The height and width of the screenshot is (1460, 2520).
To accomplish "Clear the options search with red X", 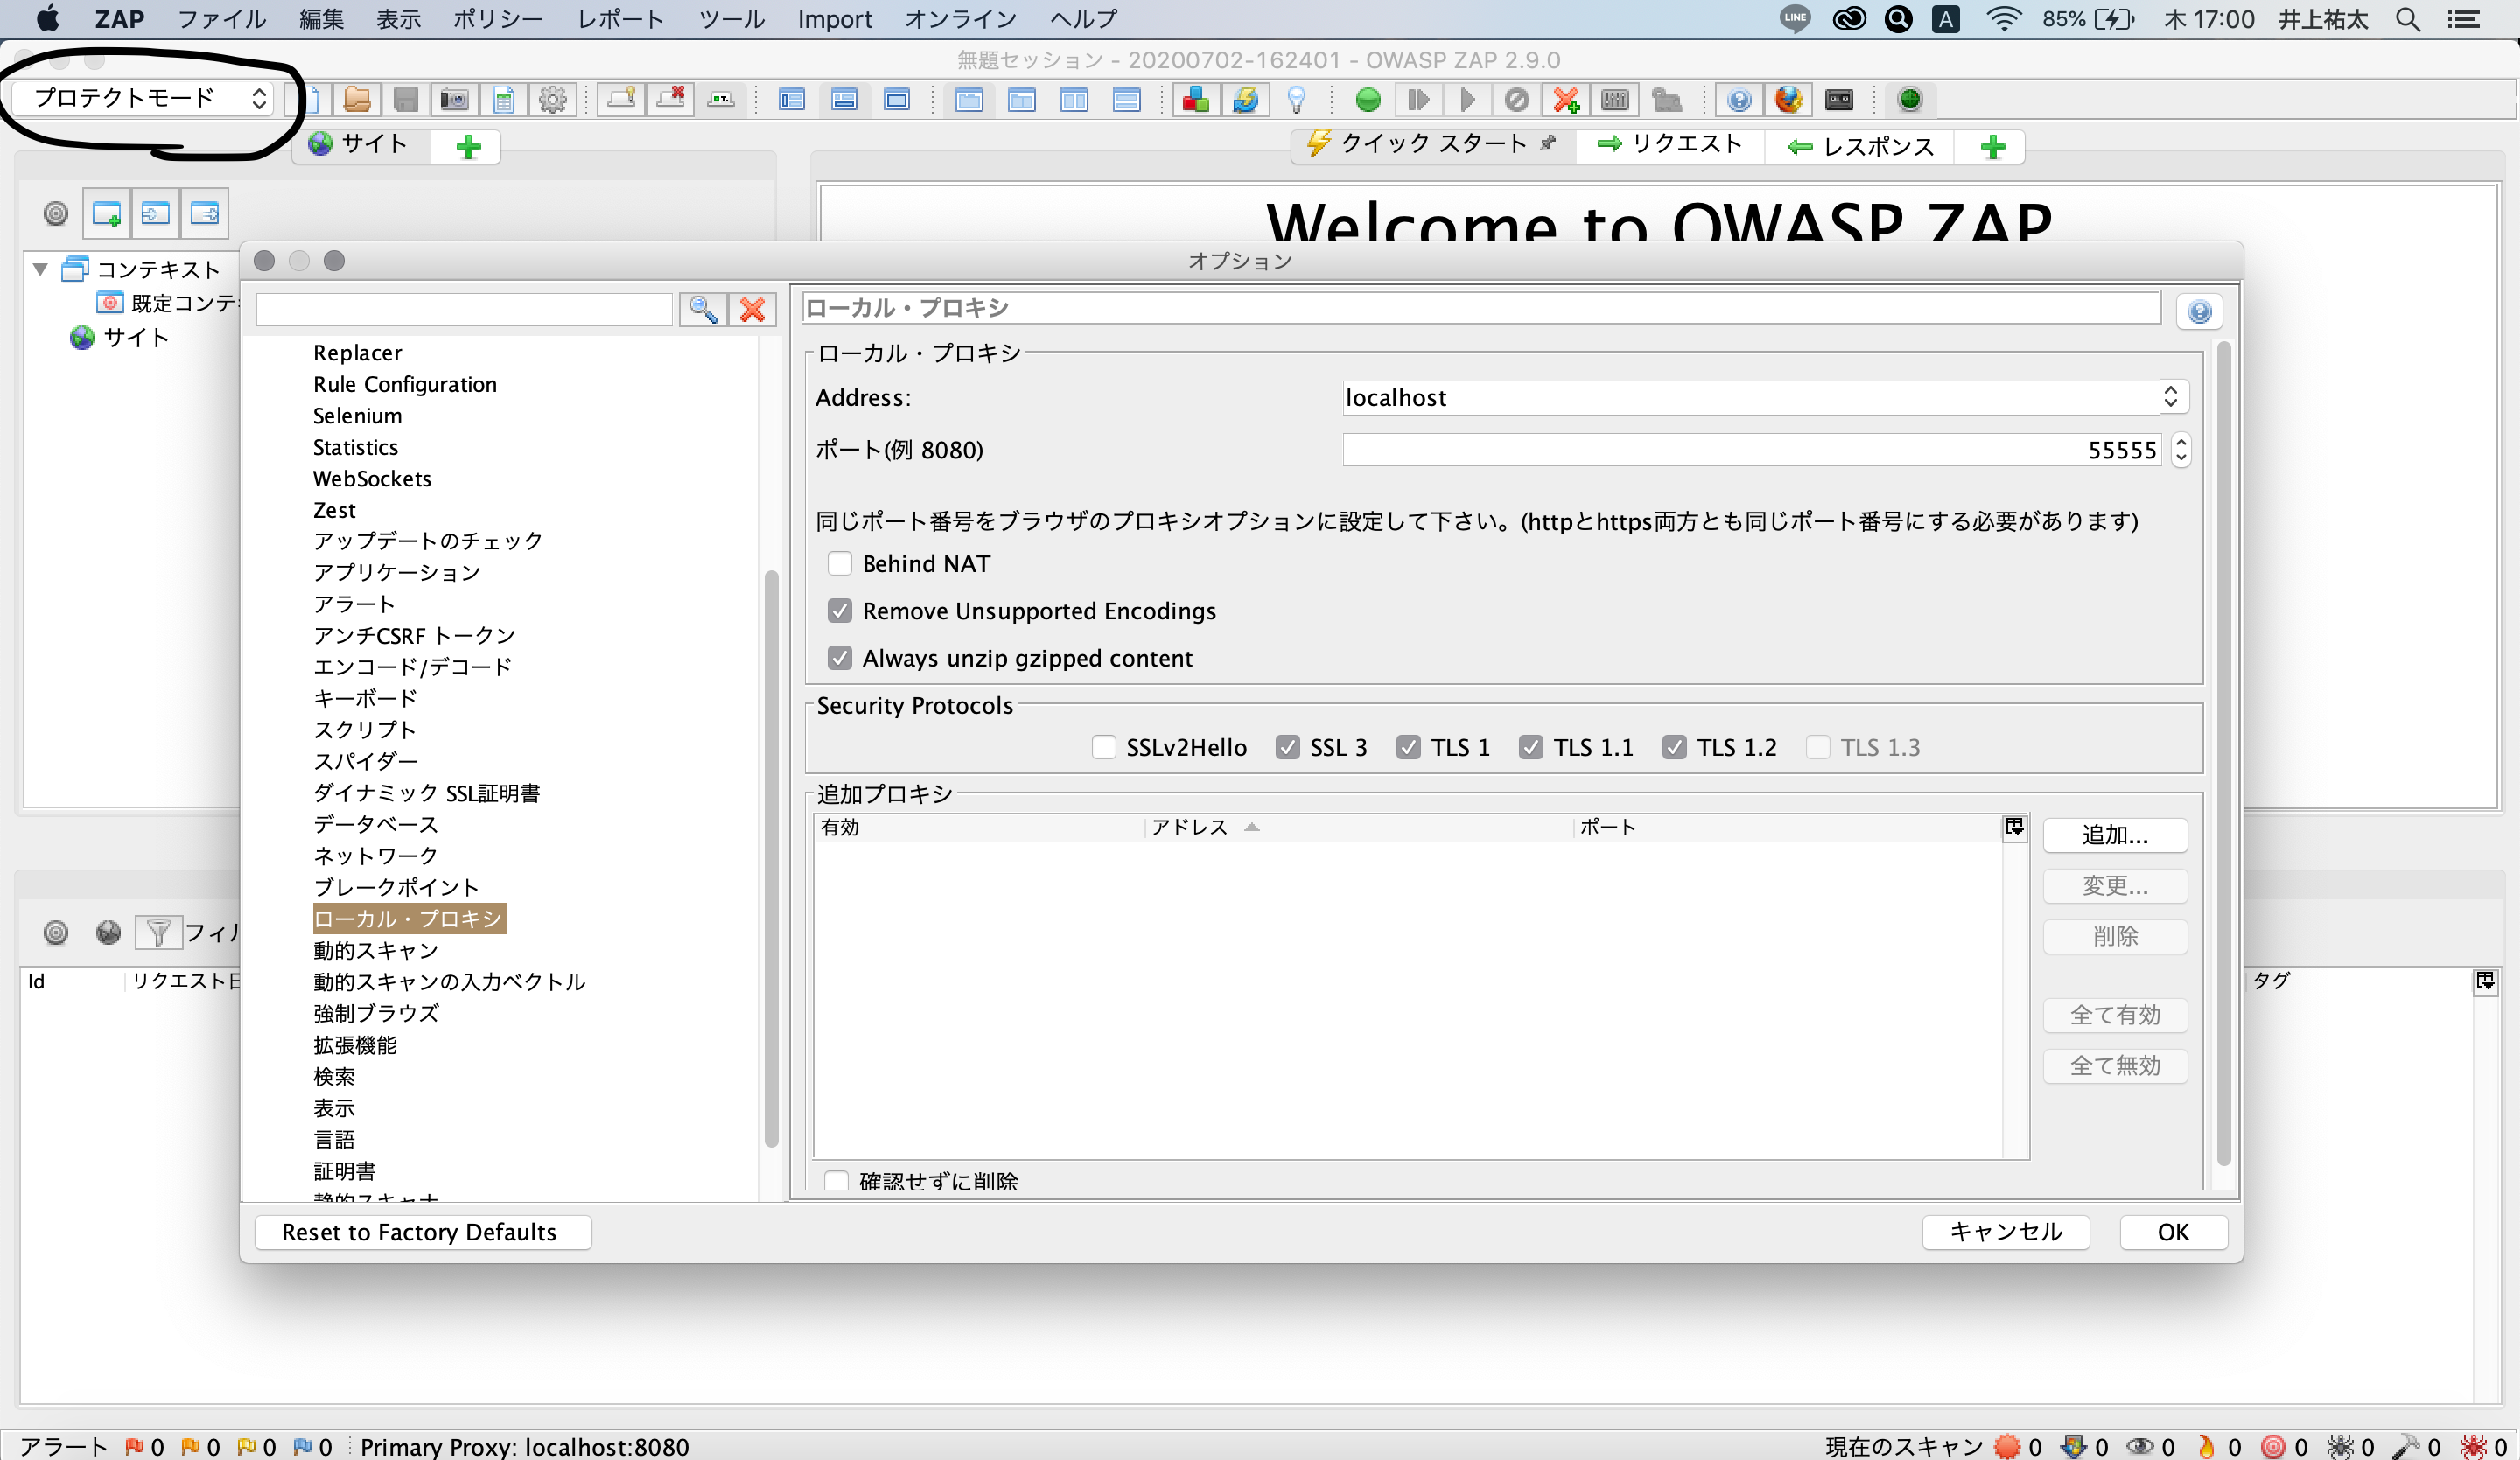I will (x=752, y=310).
